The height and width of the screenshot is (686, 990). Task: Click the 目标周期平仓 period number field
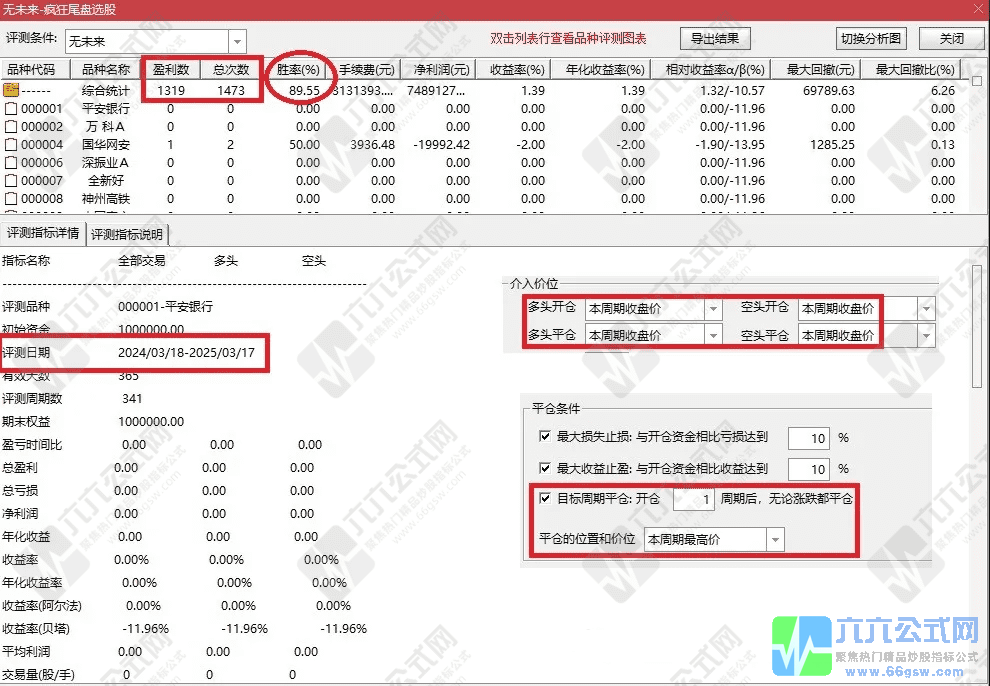tap(693, 499)
